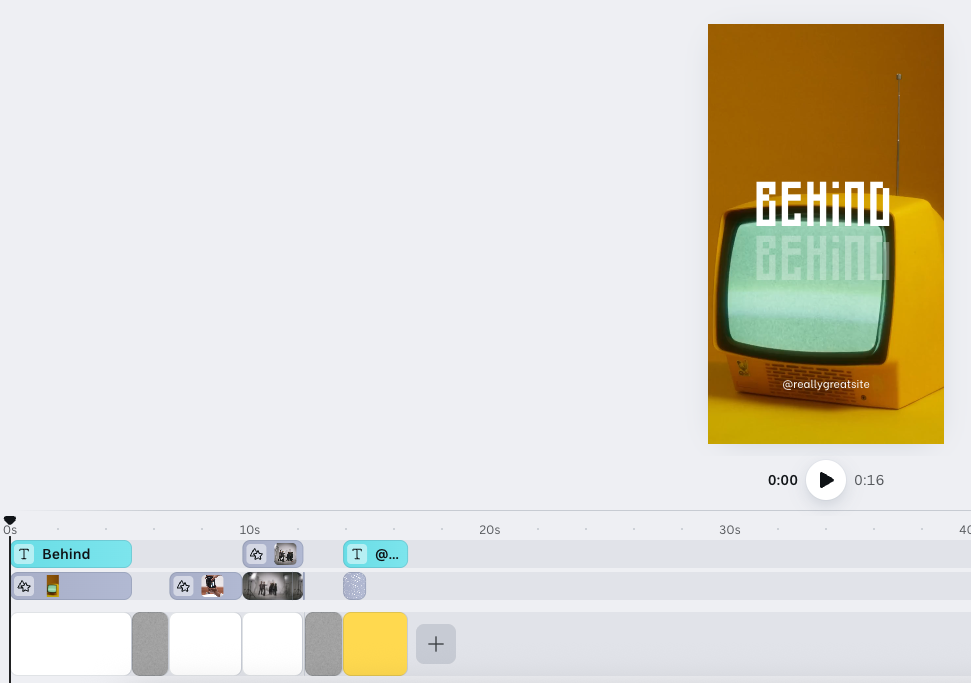Click the @reallygreatsite text in the preview

click(825, 384)
